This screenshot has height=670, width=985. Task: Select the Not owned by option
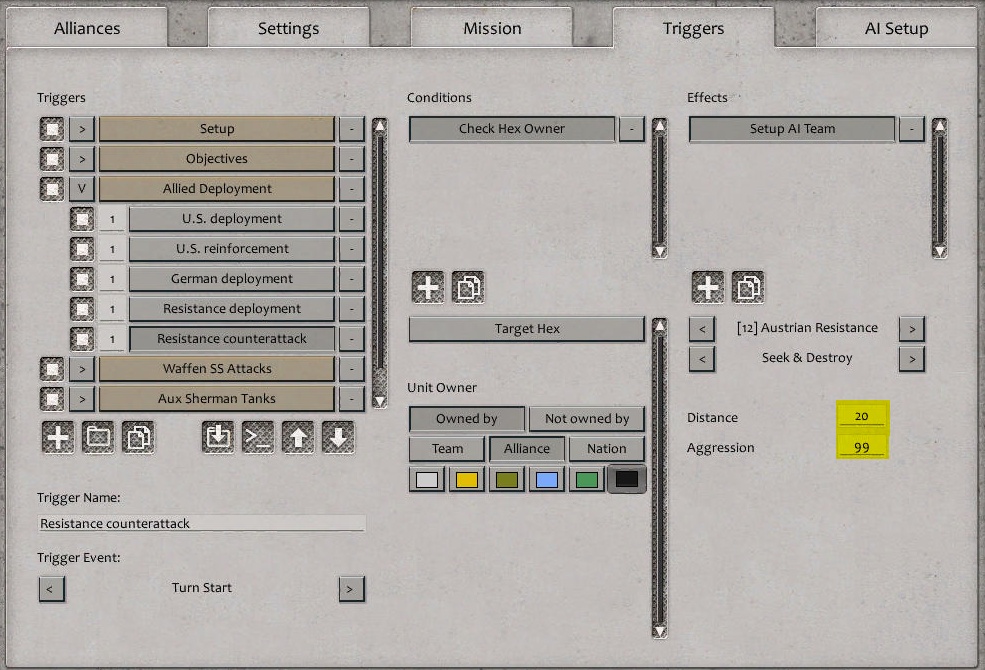(x=587, y=418)
